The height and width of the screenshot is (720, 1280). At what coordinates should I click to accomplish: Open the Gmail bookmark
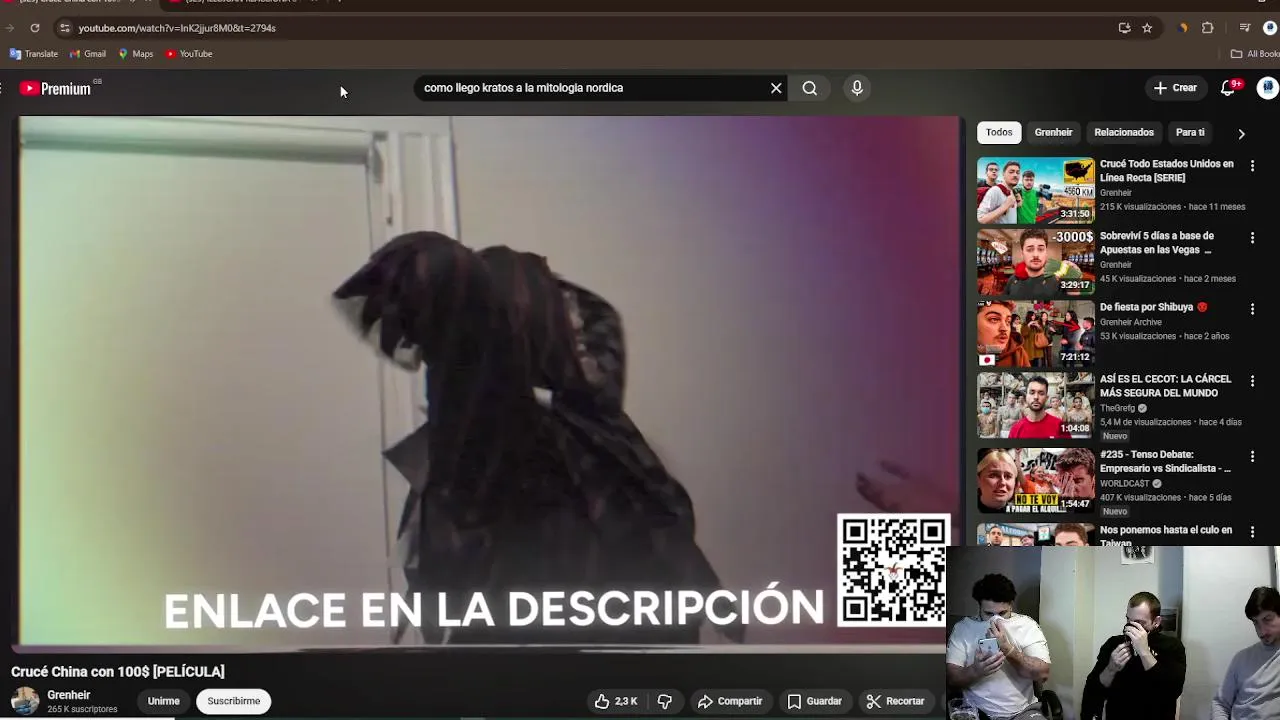coord(88,54)
